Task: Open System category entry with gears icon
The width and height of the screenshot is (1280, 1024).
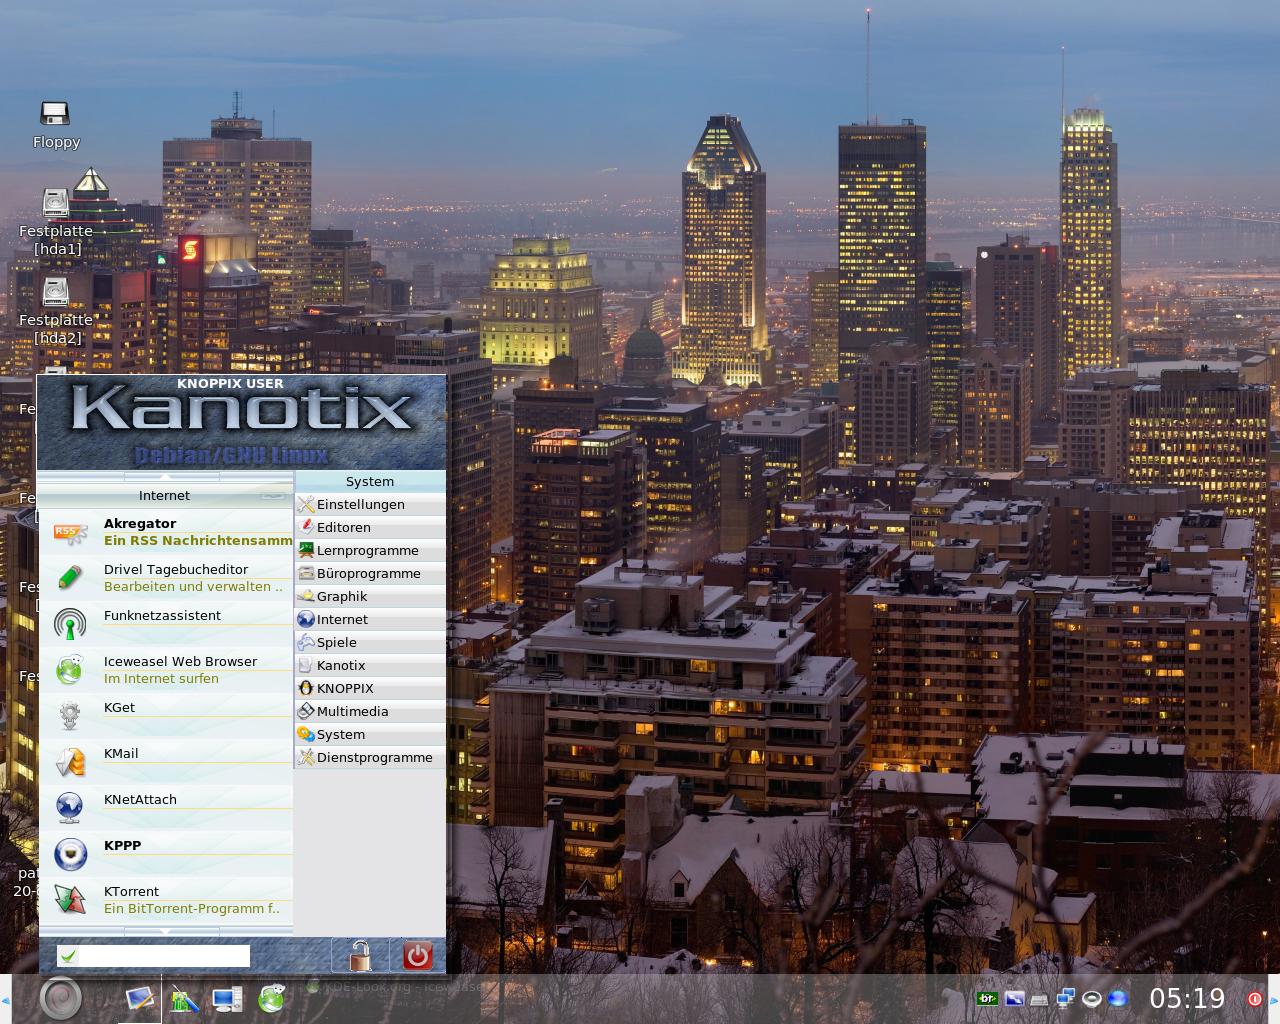Action: pyautogui.click(x=370, y=735)
